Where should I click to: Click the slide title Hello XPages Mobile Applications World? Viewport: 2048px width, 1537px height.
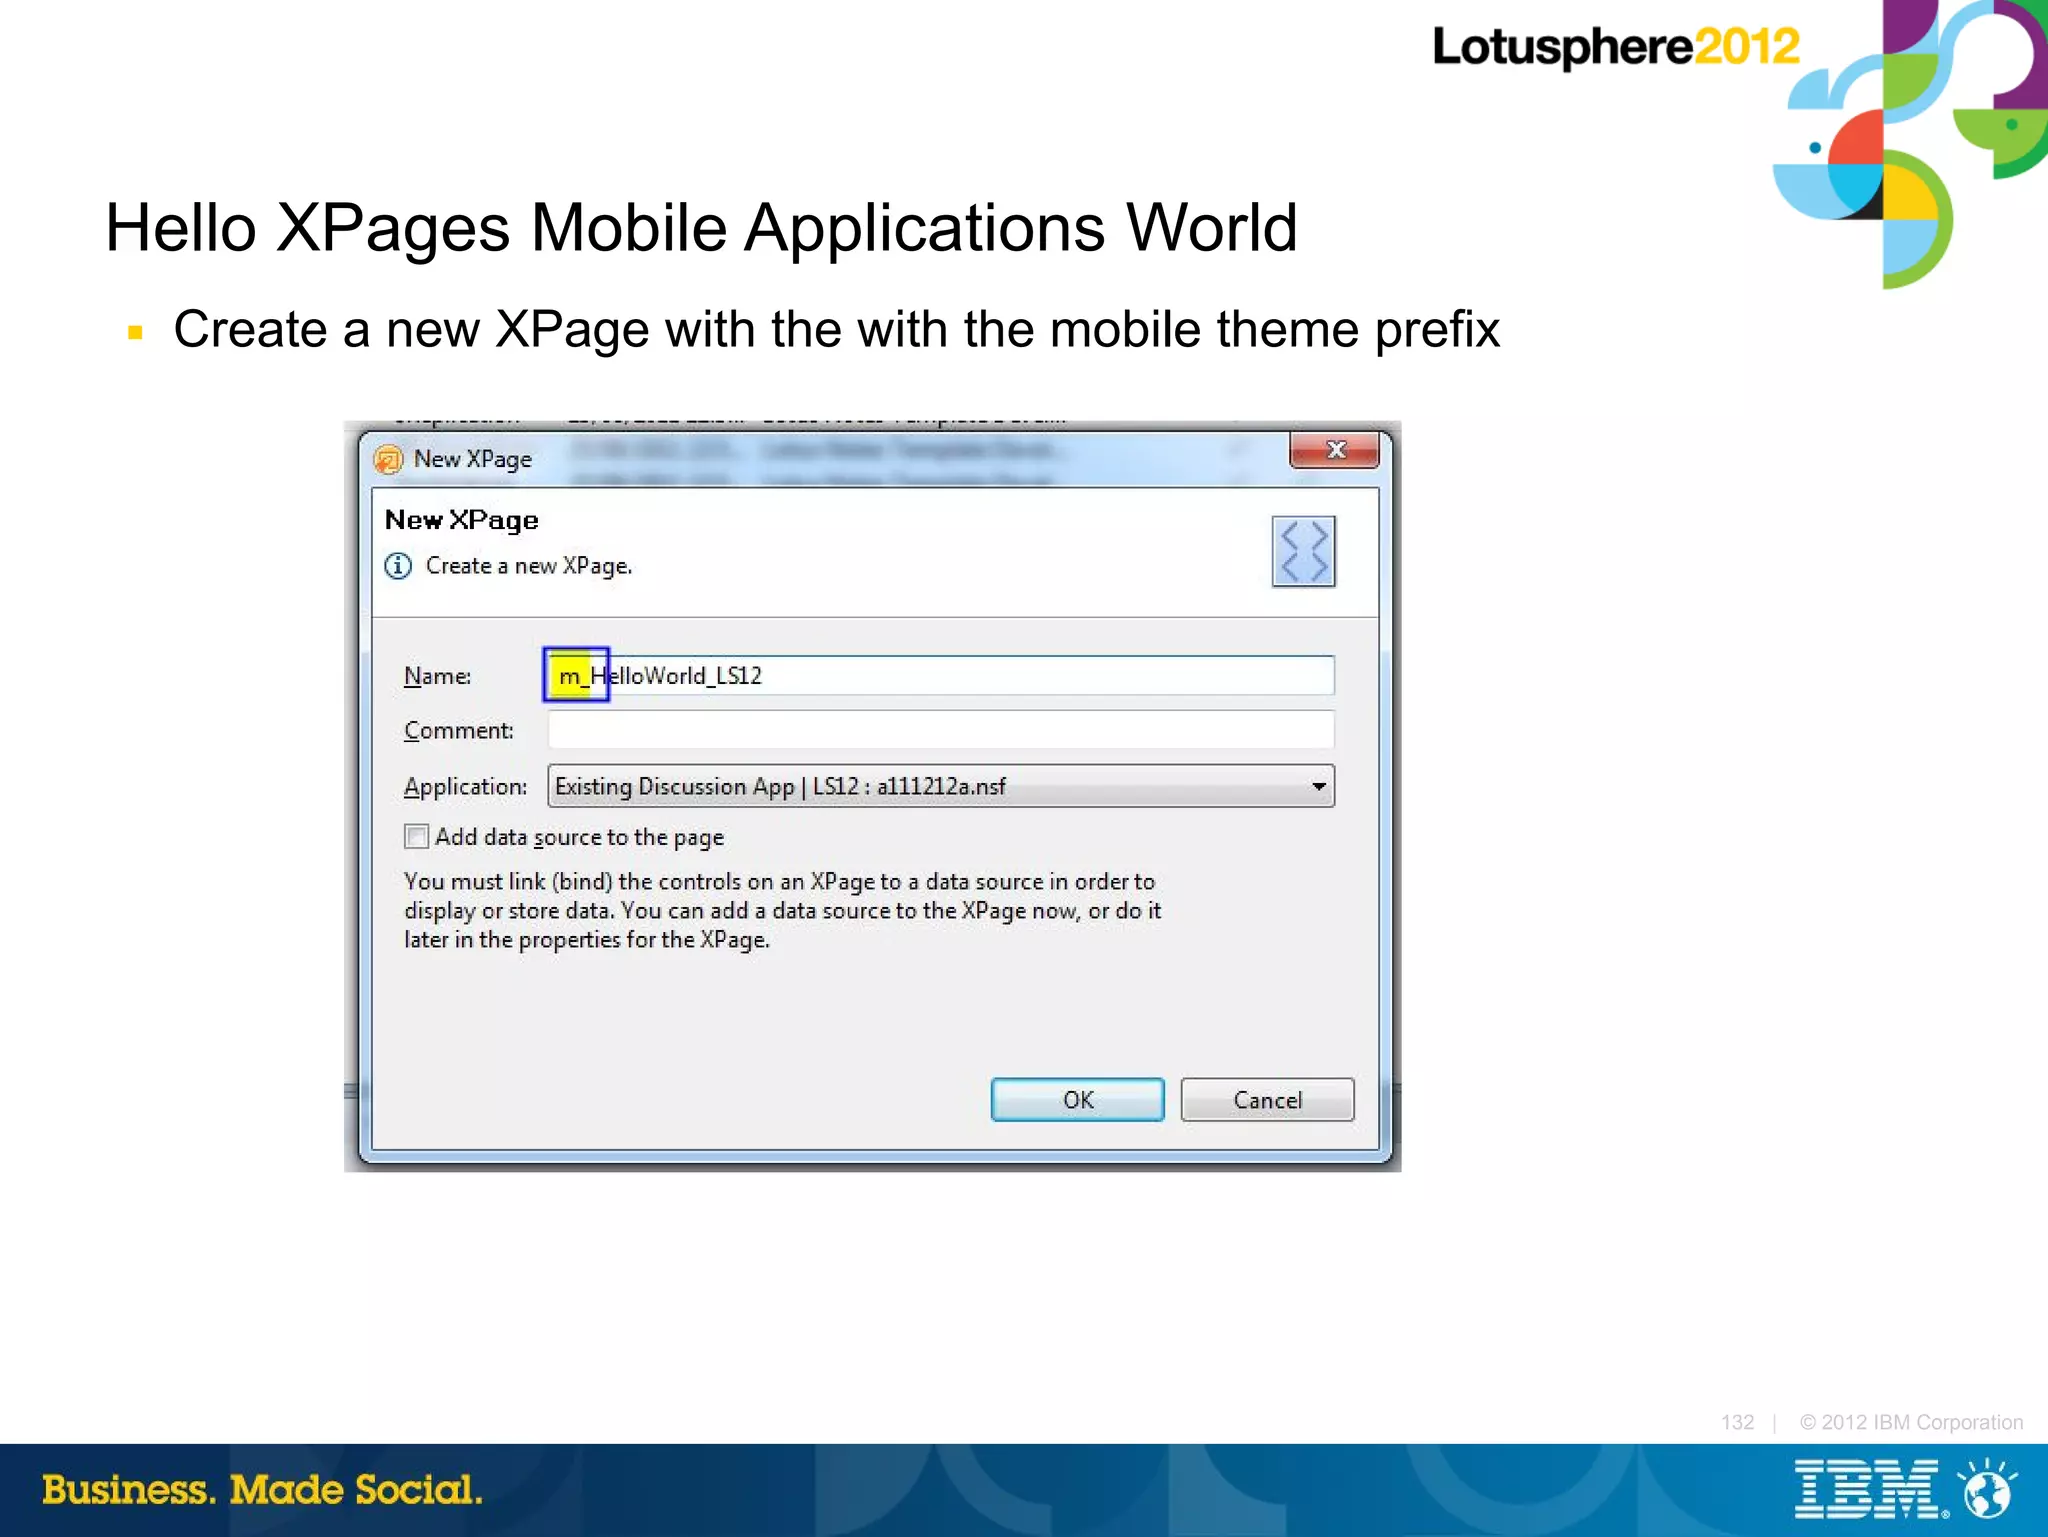pyautogui.click(x=701, y=228)
